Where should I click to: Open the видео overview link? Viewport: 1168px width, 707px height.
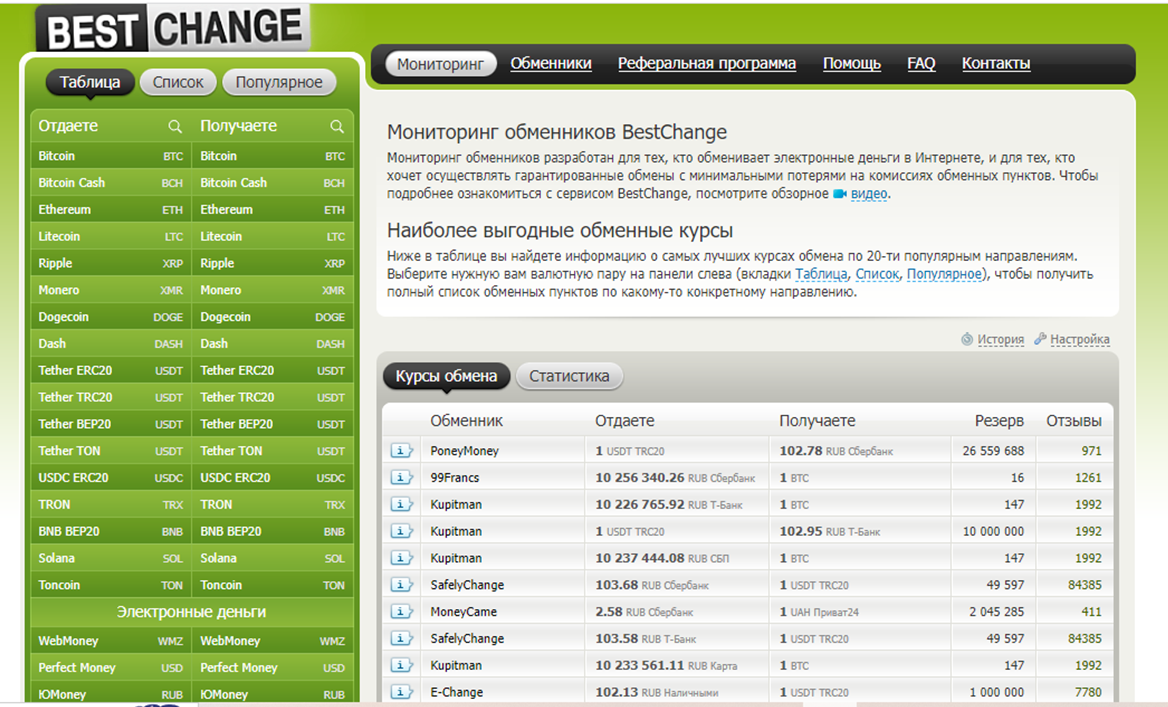[869, 194]
